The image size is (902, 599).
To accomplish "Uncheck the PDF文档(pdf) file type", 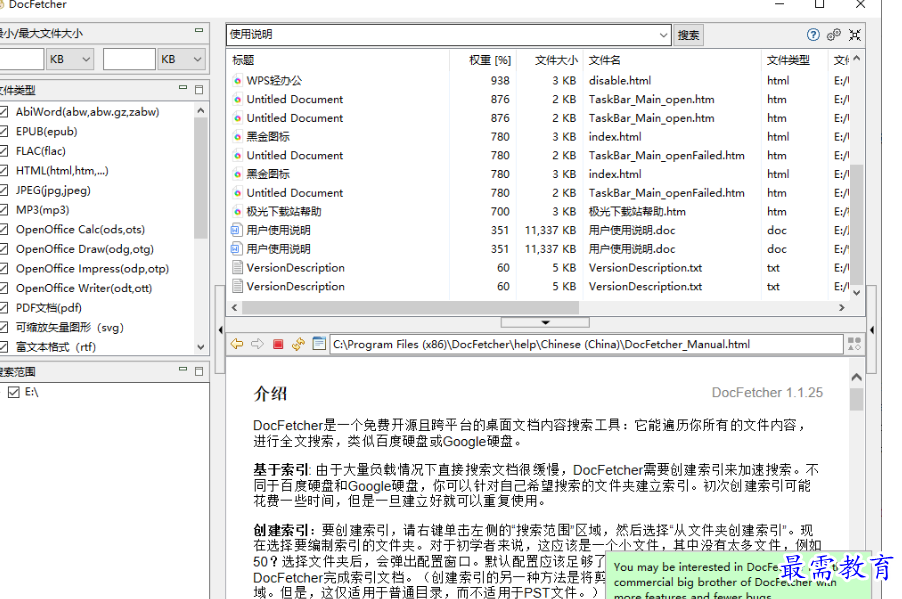I will (x=4, y=307).
